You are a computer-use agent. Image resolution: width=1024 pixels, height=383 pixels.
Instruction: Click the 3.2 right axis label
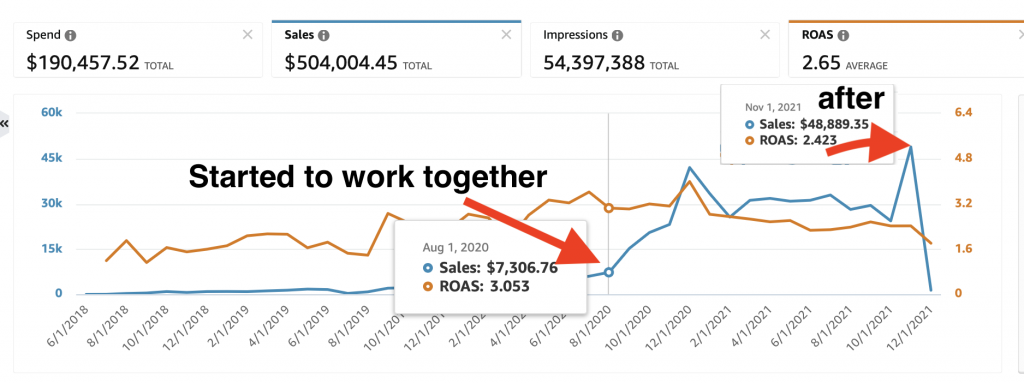[964, 203]
